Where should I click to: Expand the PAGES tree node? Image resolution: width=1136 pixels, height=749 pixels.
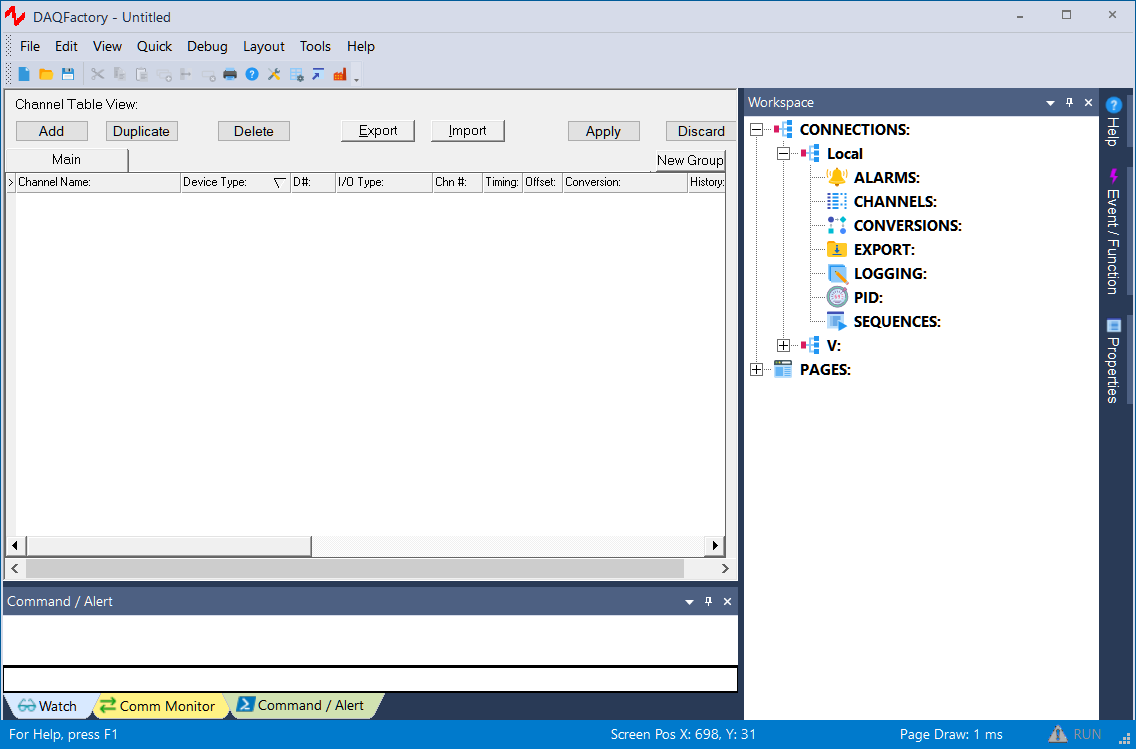pos(756,370)
